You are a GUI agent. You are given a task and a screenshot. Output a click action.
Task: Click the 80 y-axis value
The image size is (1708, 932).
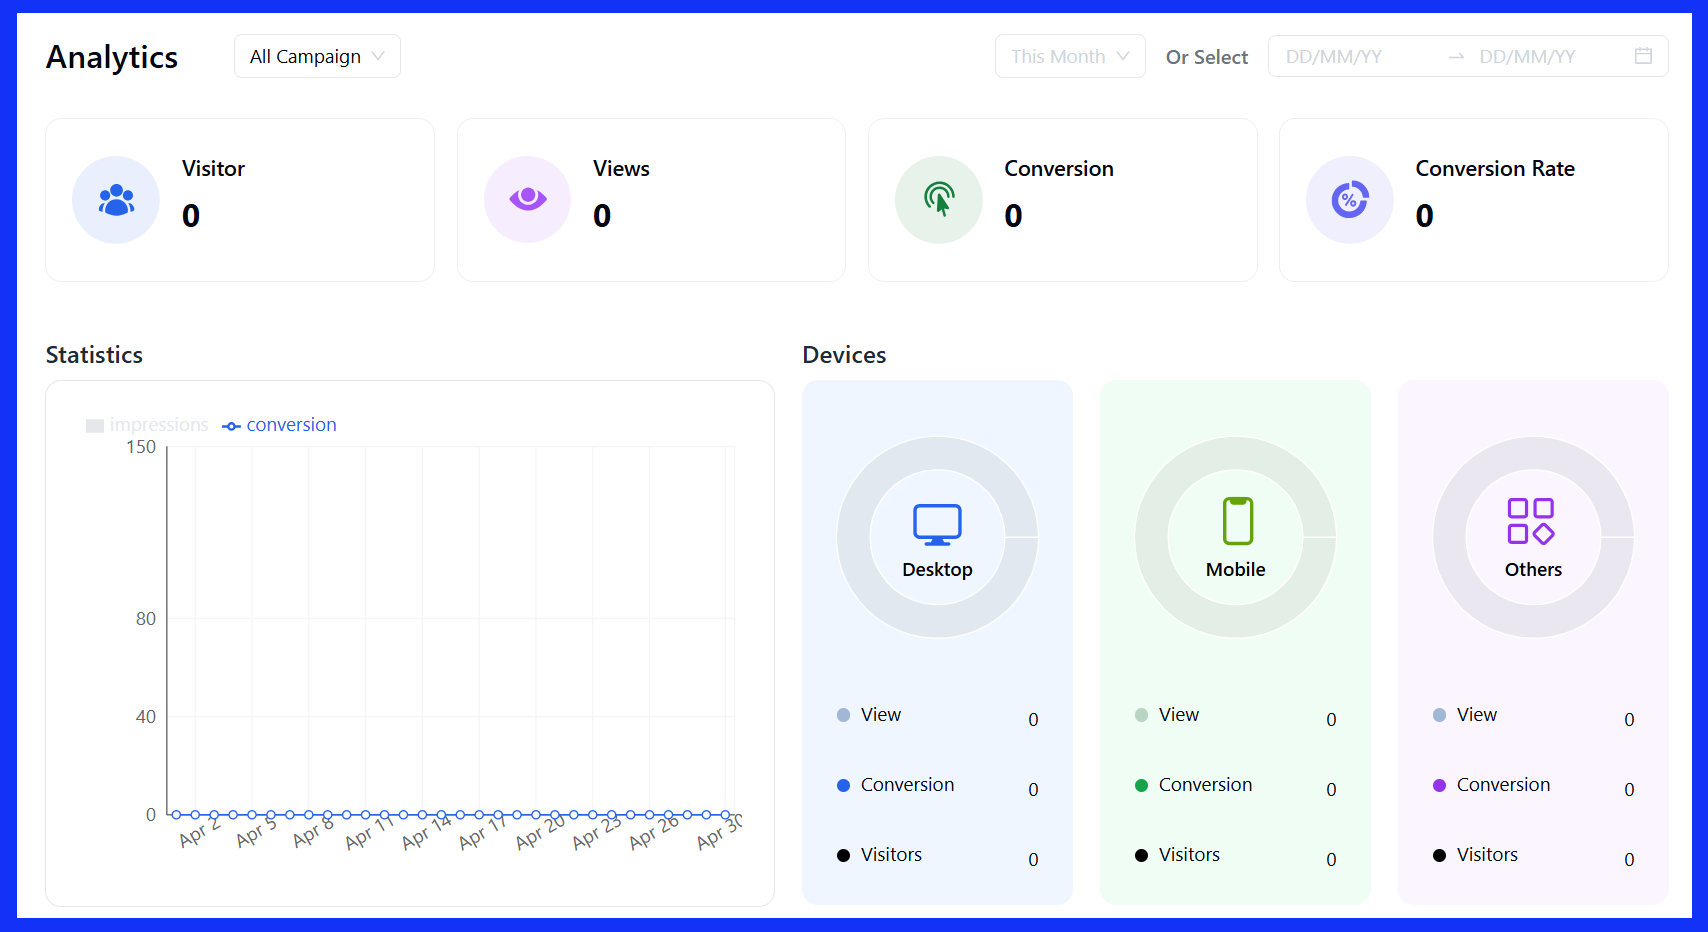pos(146,619)
